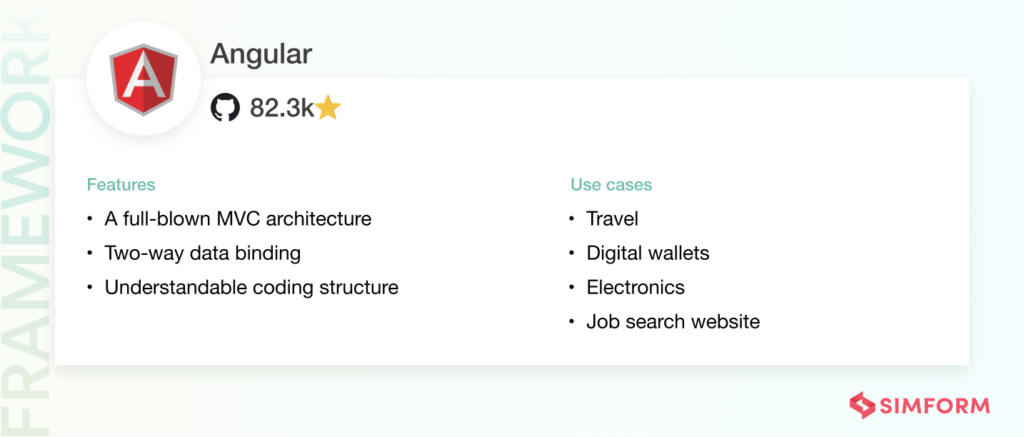Click the white circle around Angular logo
Viewport: 1024px width, 437px height.
point(143,78)
